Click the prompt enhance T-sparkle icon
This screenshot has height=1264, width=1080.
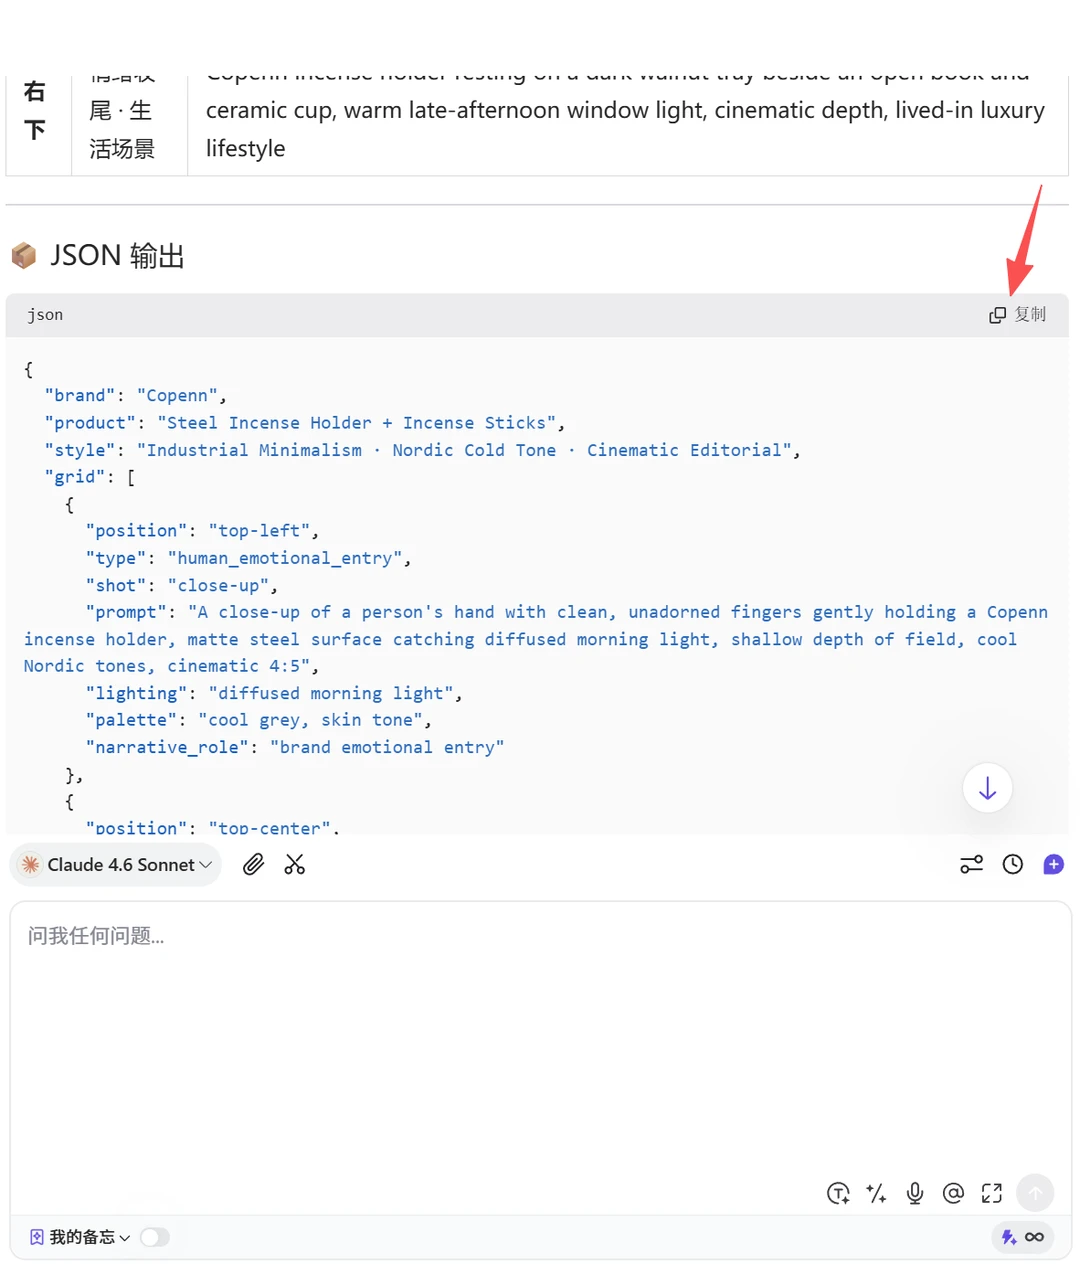pos(838,1193)
